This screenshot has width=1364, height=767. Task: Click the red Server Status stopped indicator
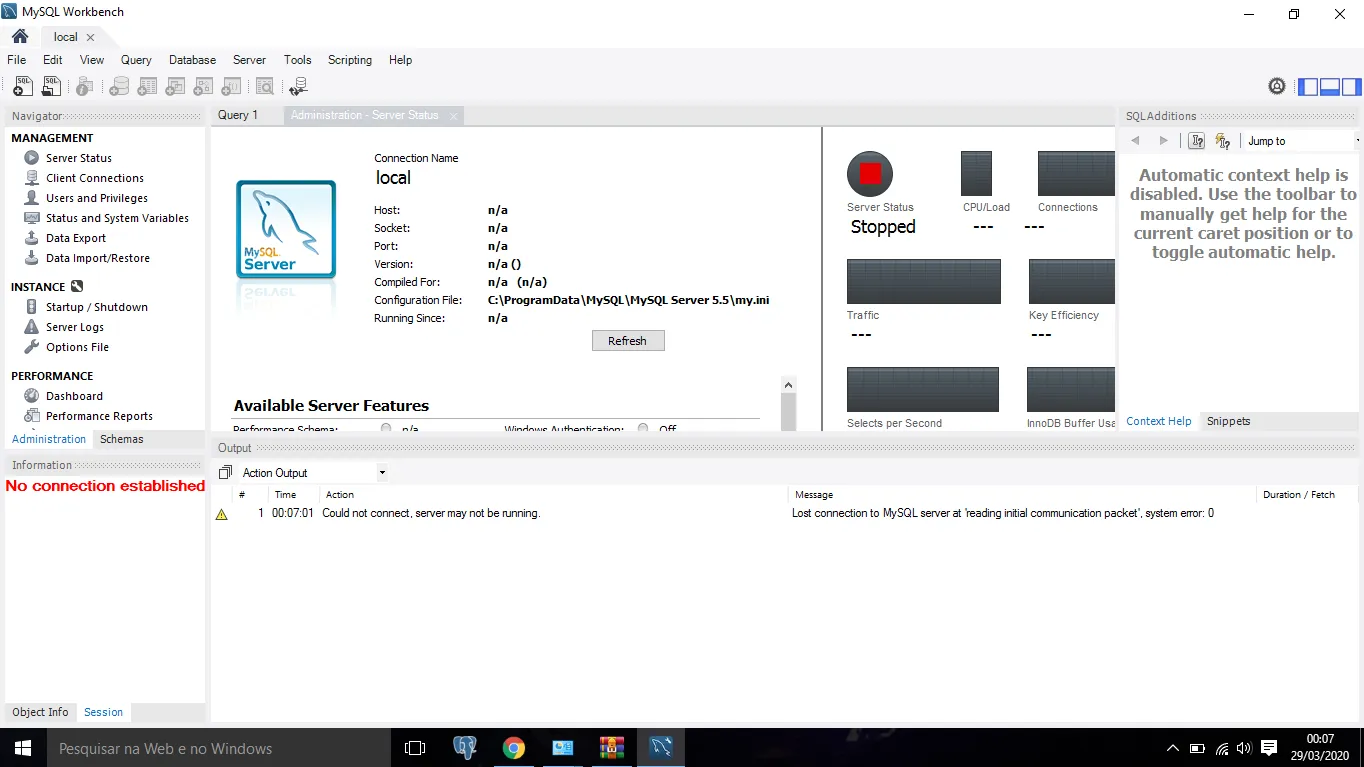tap(869, 174)
